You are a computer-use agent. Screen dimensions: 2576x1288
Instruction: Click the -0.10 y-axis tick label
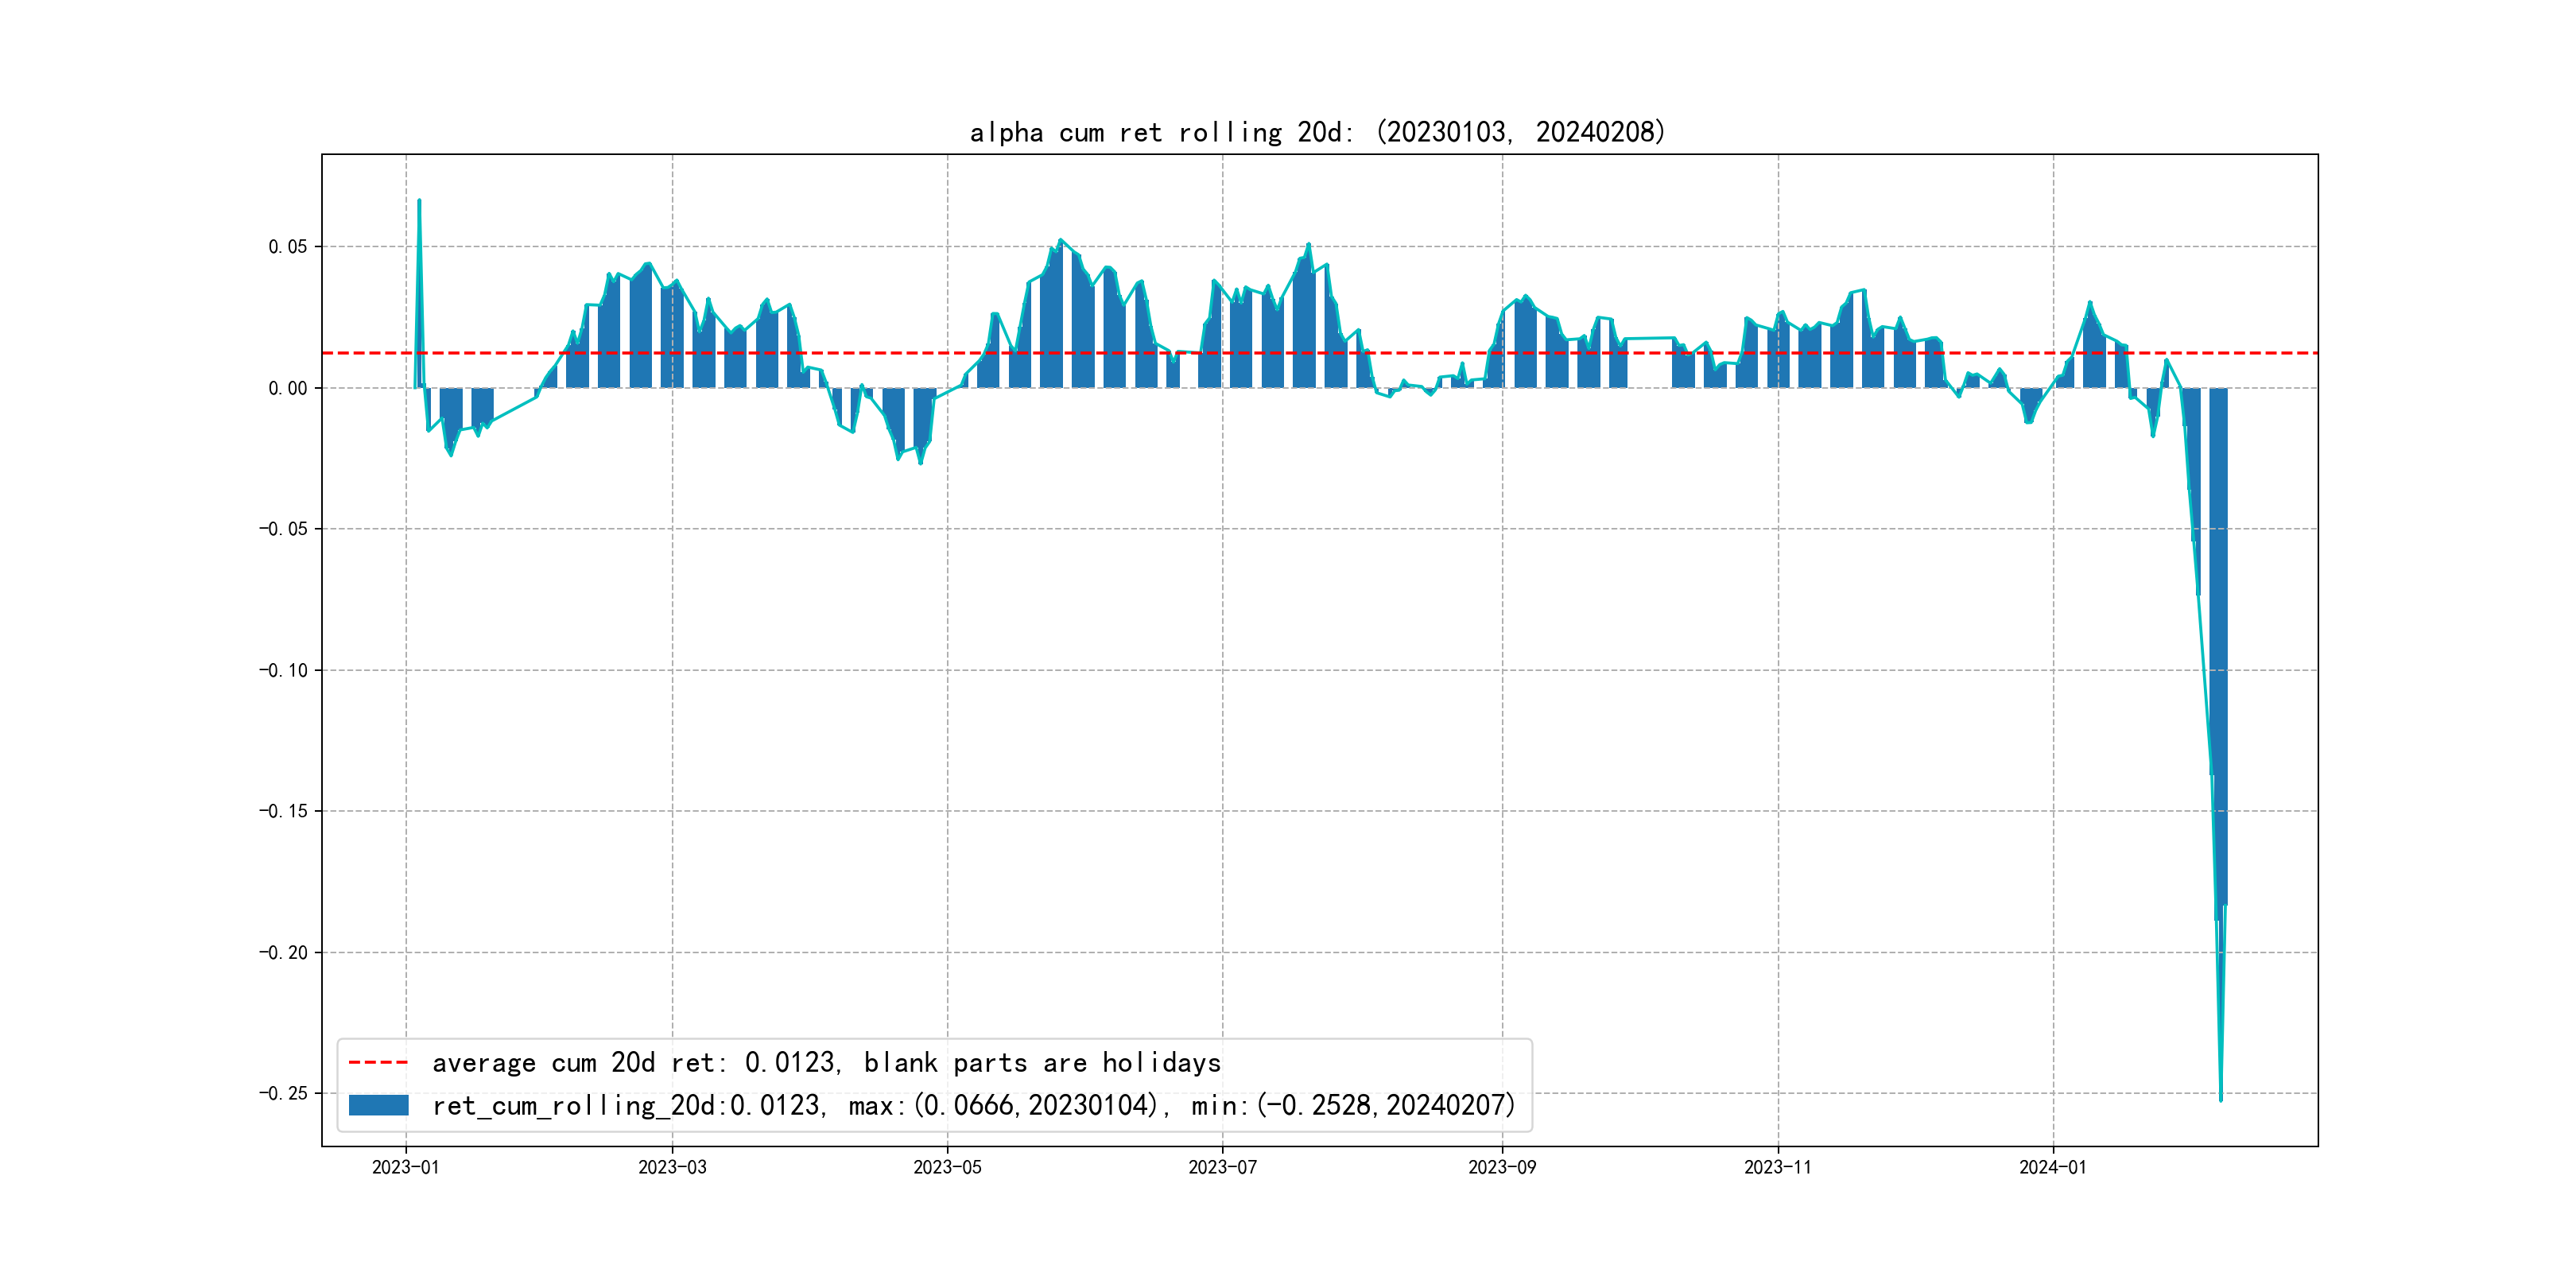click(x=283, y=670)
